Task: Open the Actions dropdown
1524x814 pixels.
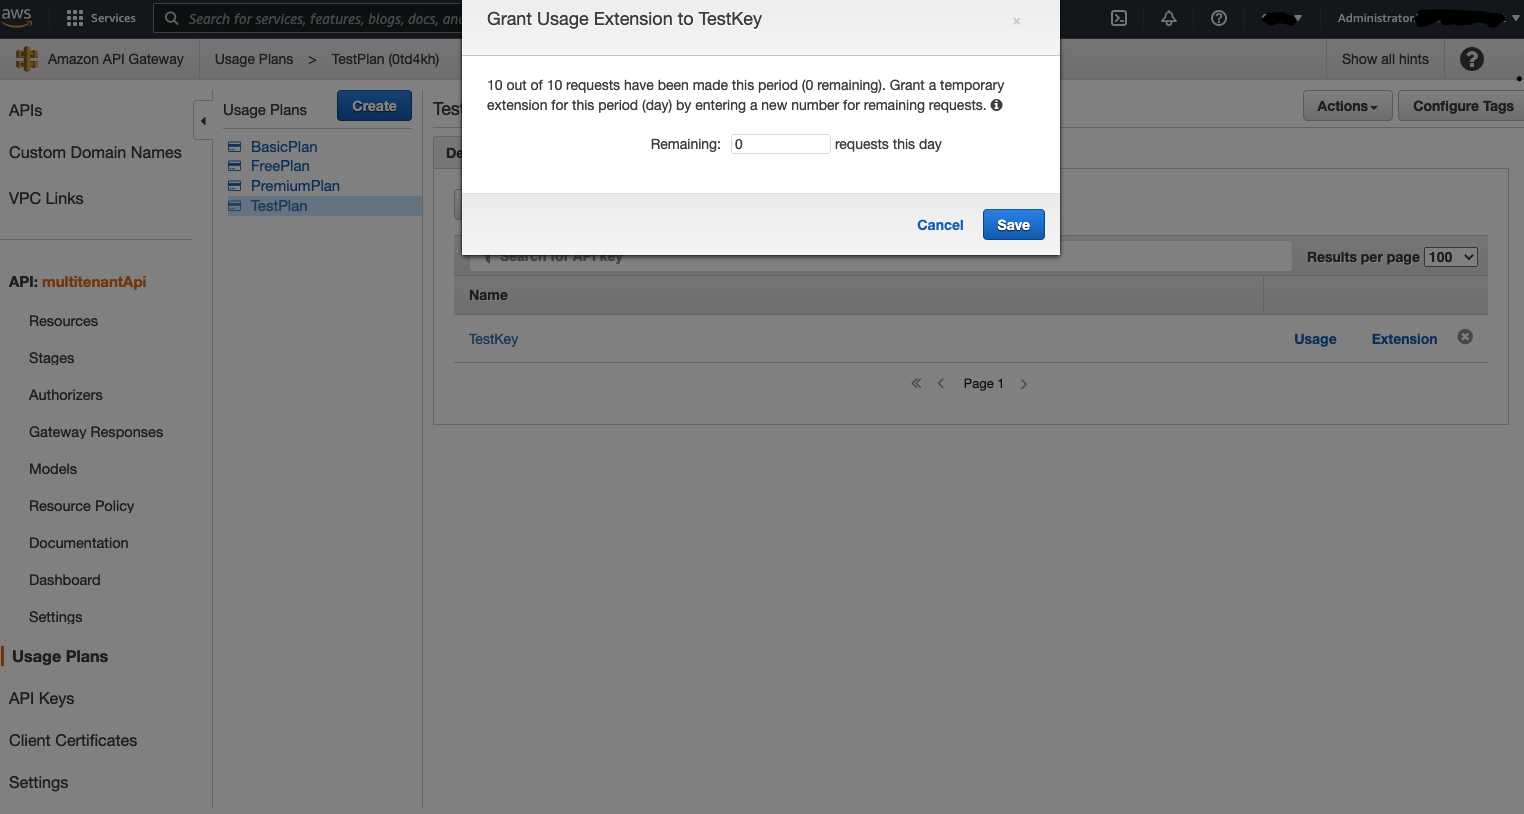Action: click(x=1347, y=106)
